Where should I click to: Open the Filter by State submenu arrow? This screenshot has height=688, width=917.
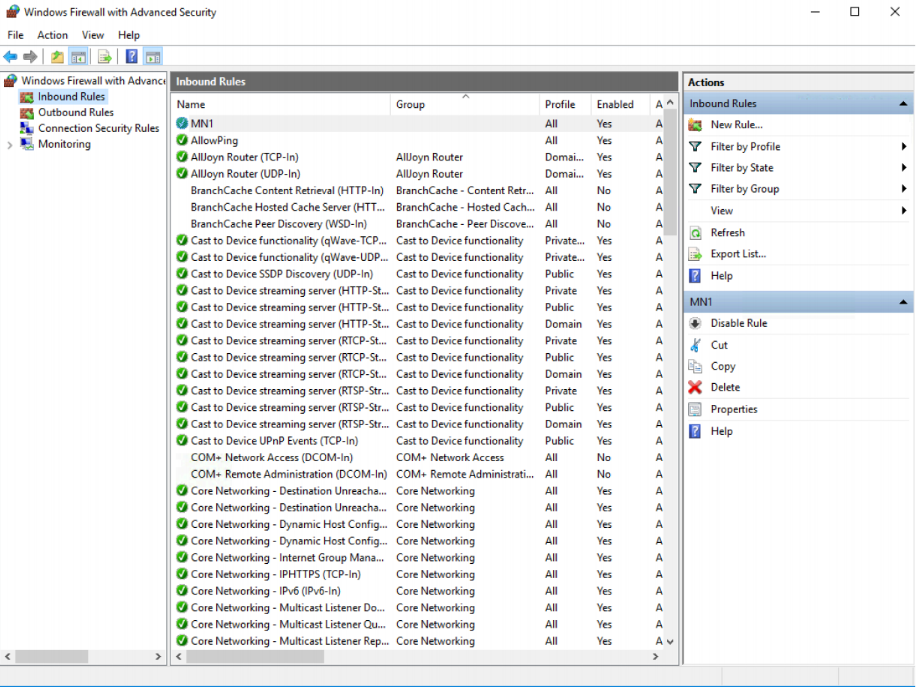point(904,168)
